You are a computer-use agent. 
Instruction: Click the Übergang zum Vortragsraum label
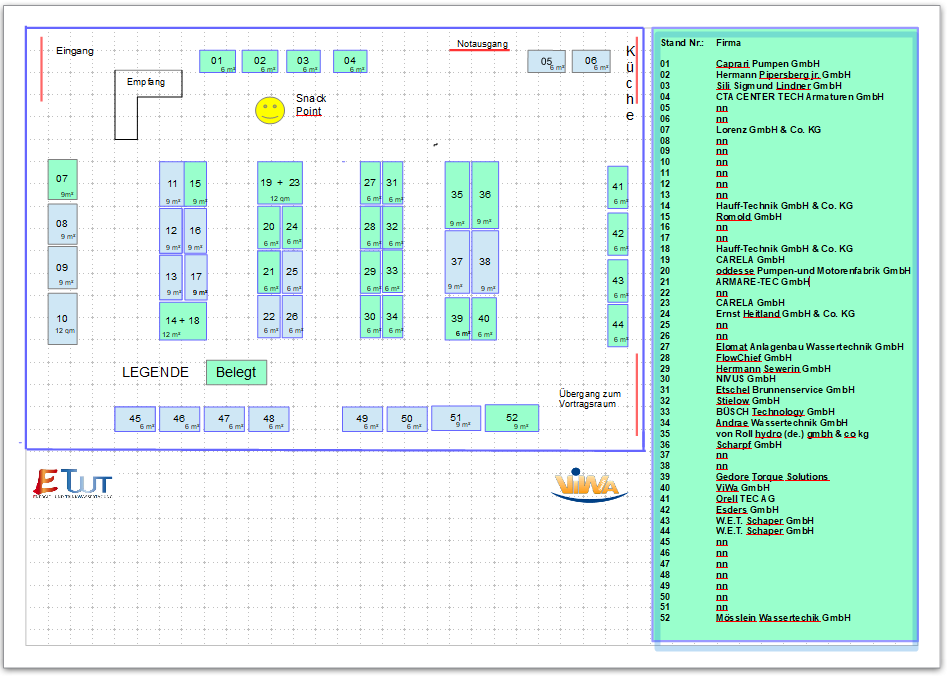(x=589, y=399)
